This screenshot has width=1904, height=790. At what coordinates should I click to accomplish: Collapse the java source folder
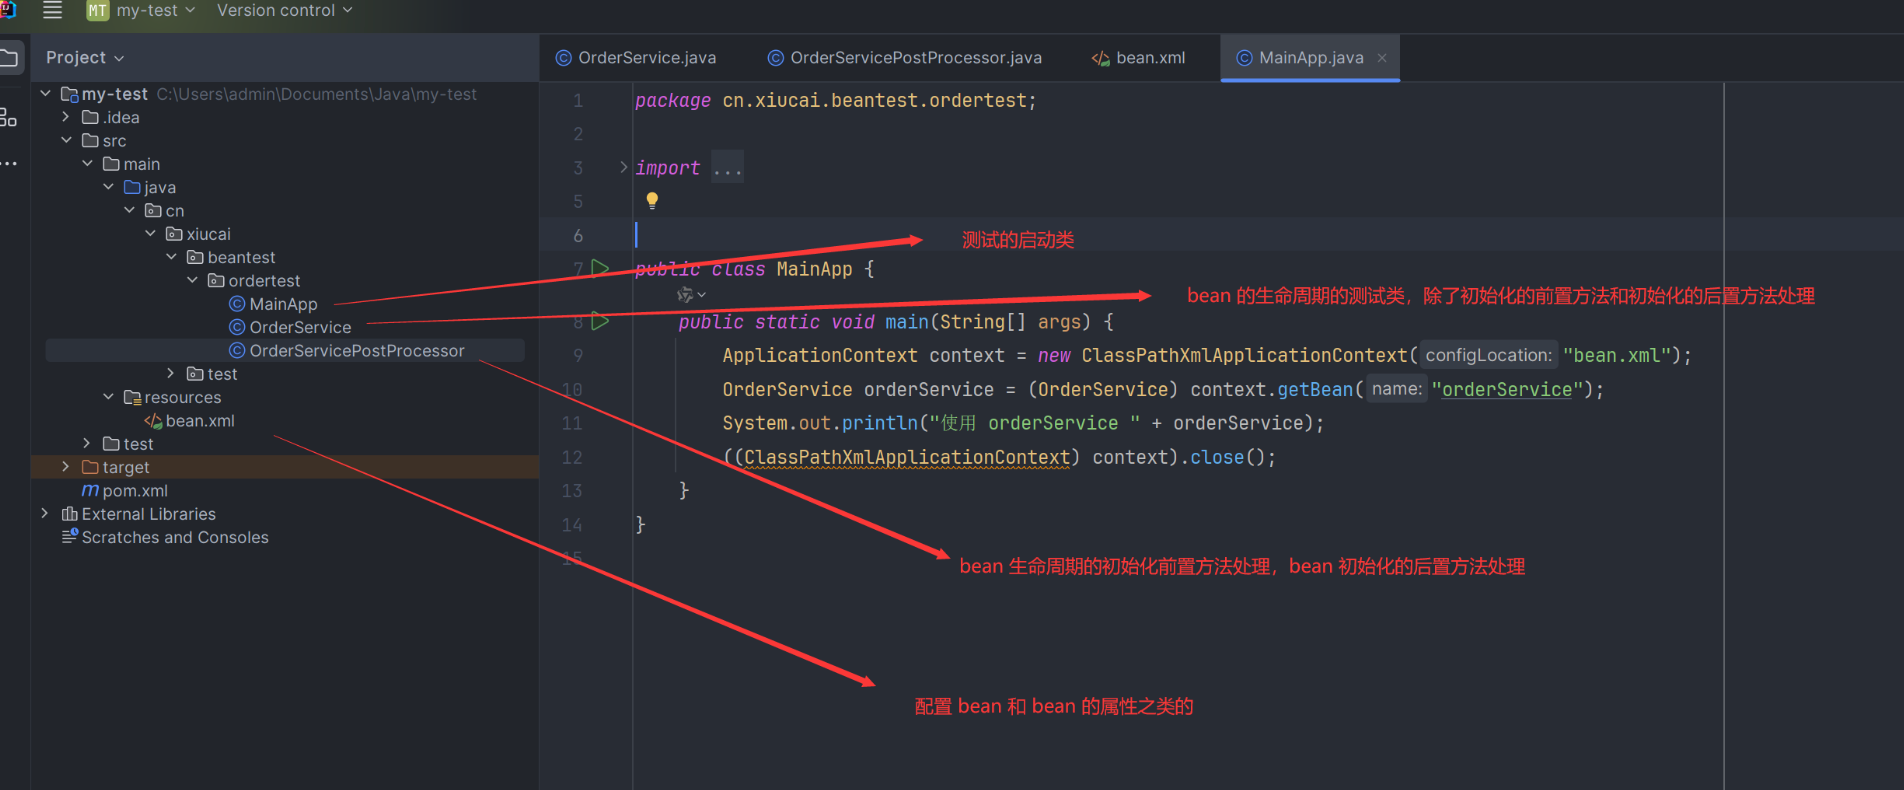pyautogui.click(x=108, y=187)
